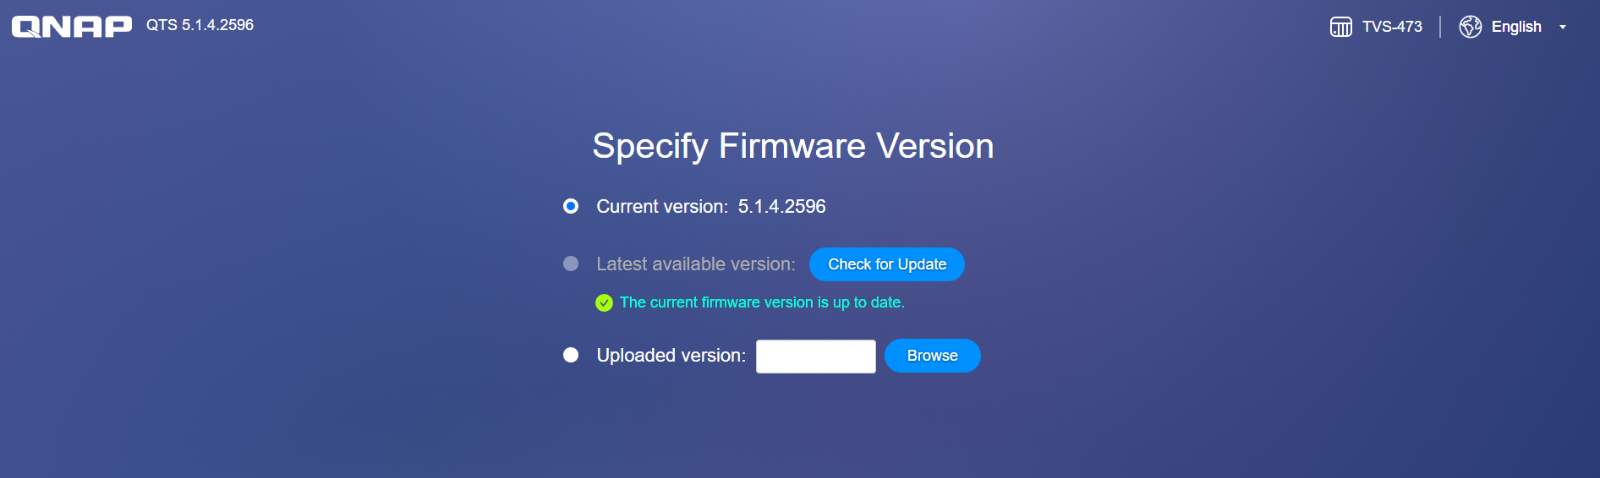The width and height of the screenshot is (1600, 478).
Task: Click the uploaded version file input field
Action: pyautogui.click(x=816, y=356)
